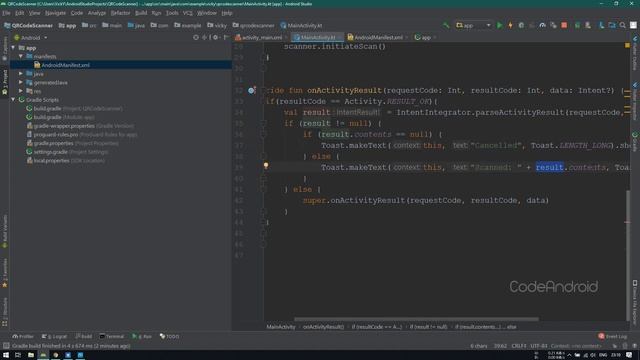Expand the res folder
The image size is (640, 360).
[x=21, y=91]
